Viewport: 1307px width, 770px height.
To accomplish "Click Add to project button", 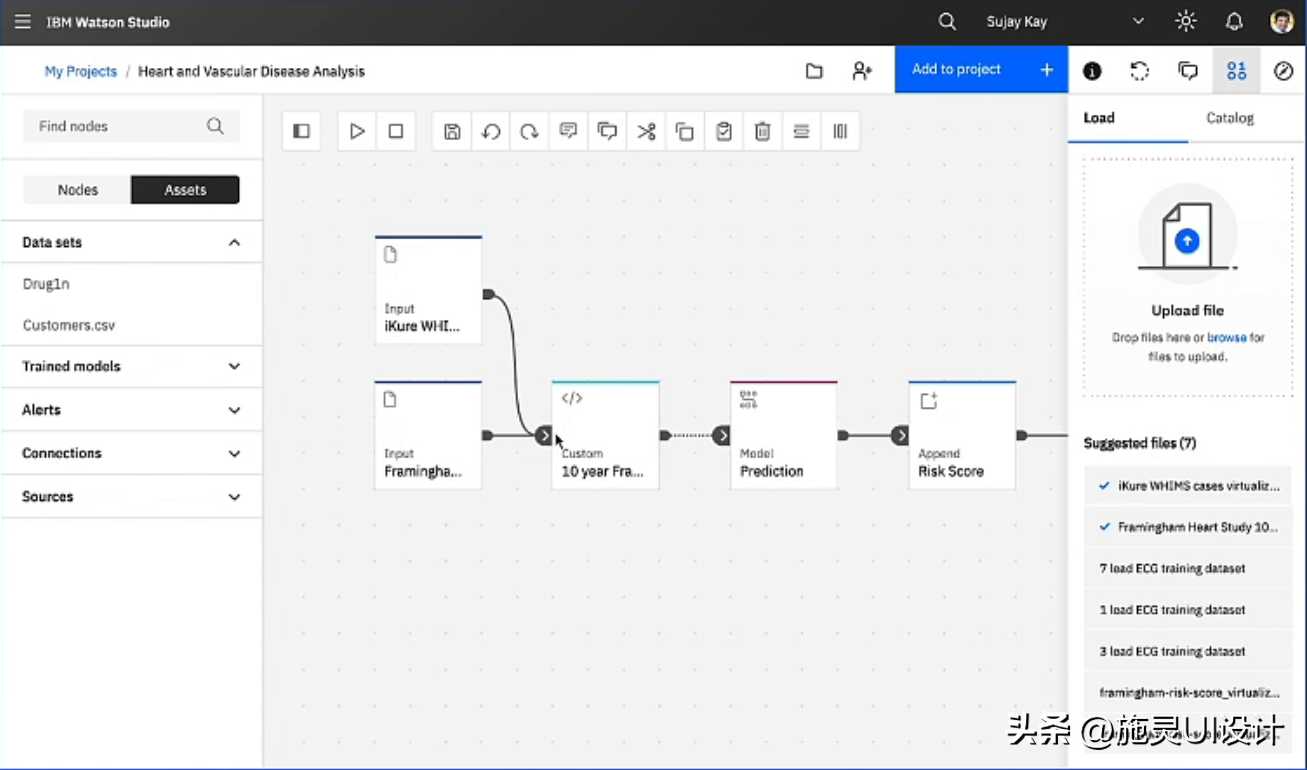I will pos(981,70).
